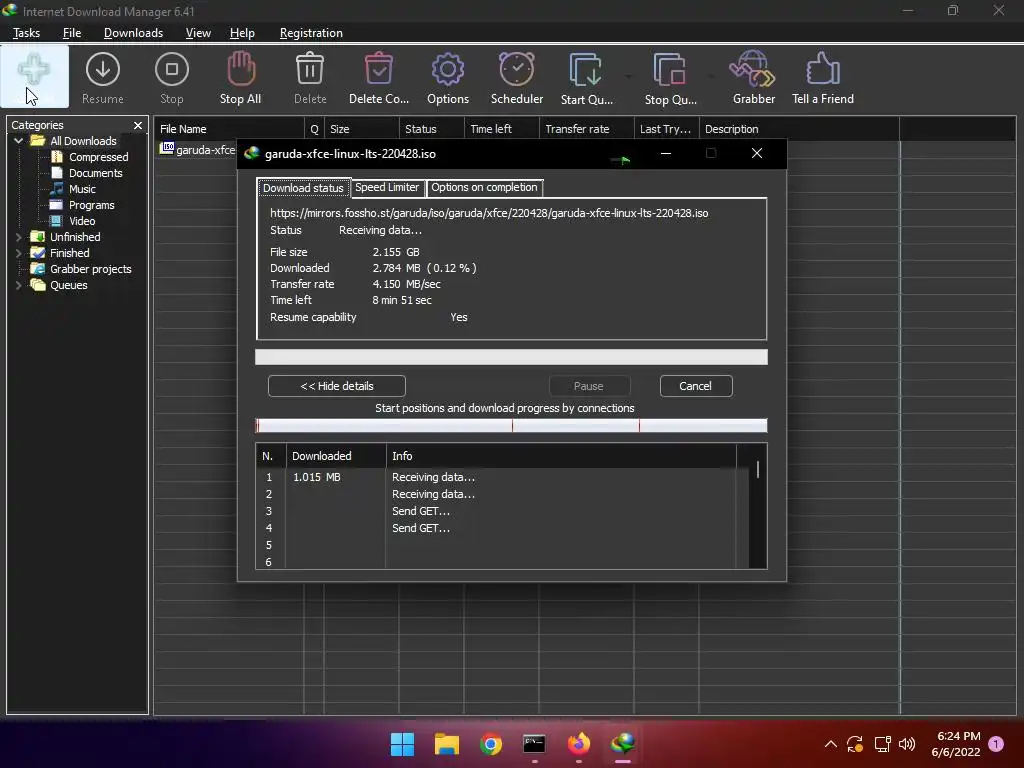Open File Explorer from taskbar
Screen dimensions: 1024x768
tap(447, 744)
